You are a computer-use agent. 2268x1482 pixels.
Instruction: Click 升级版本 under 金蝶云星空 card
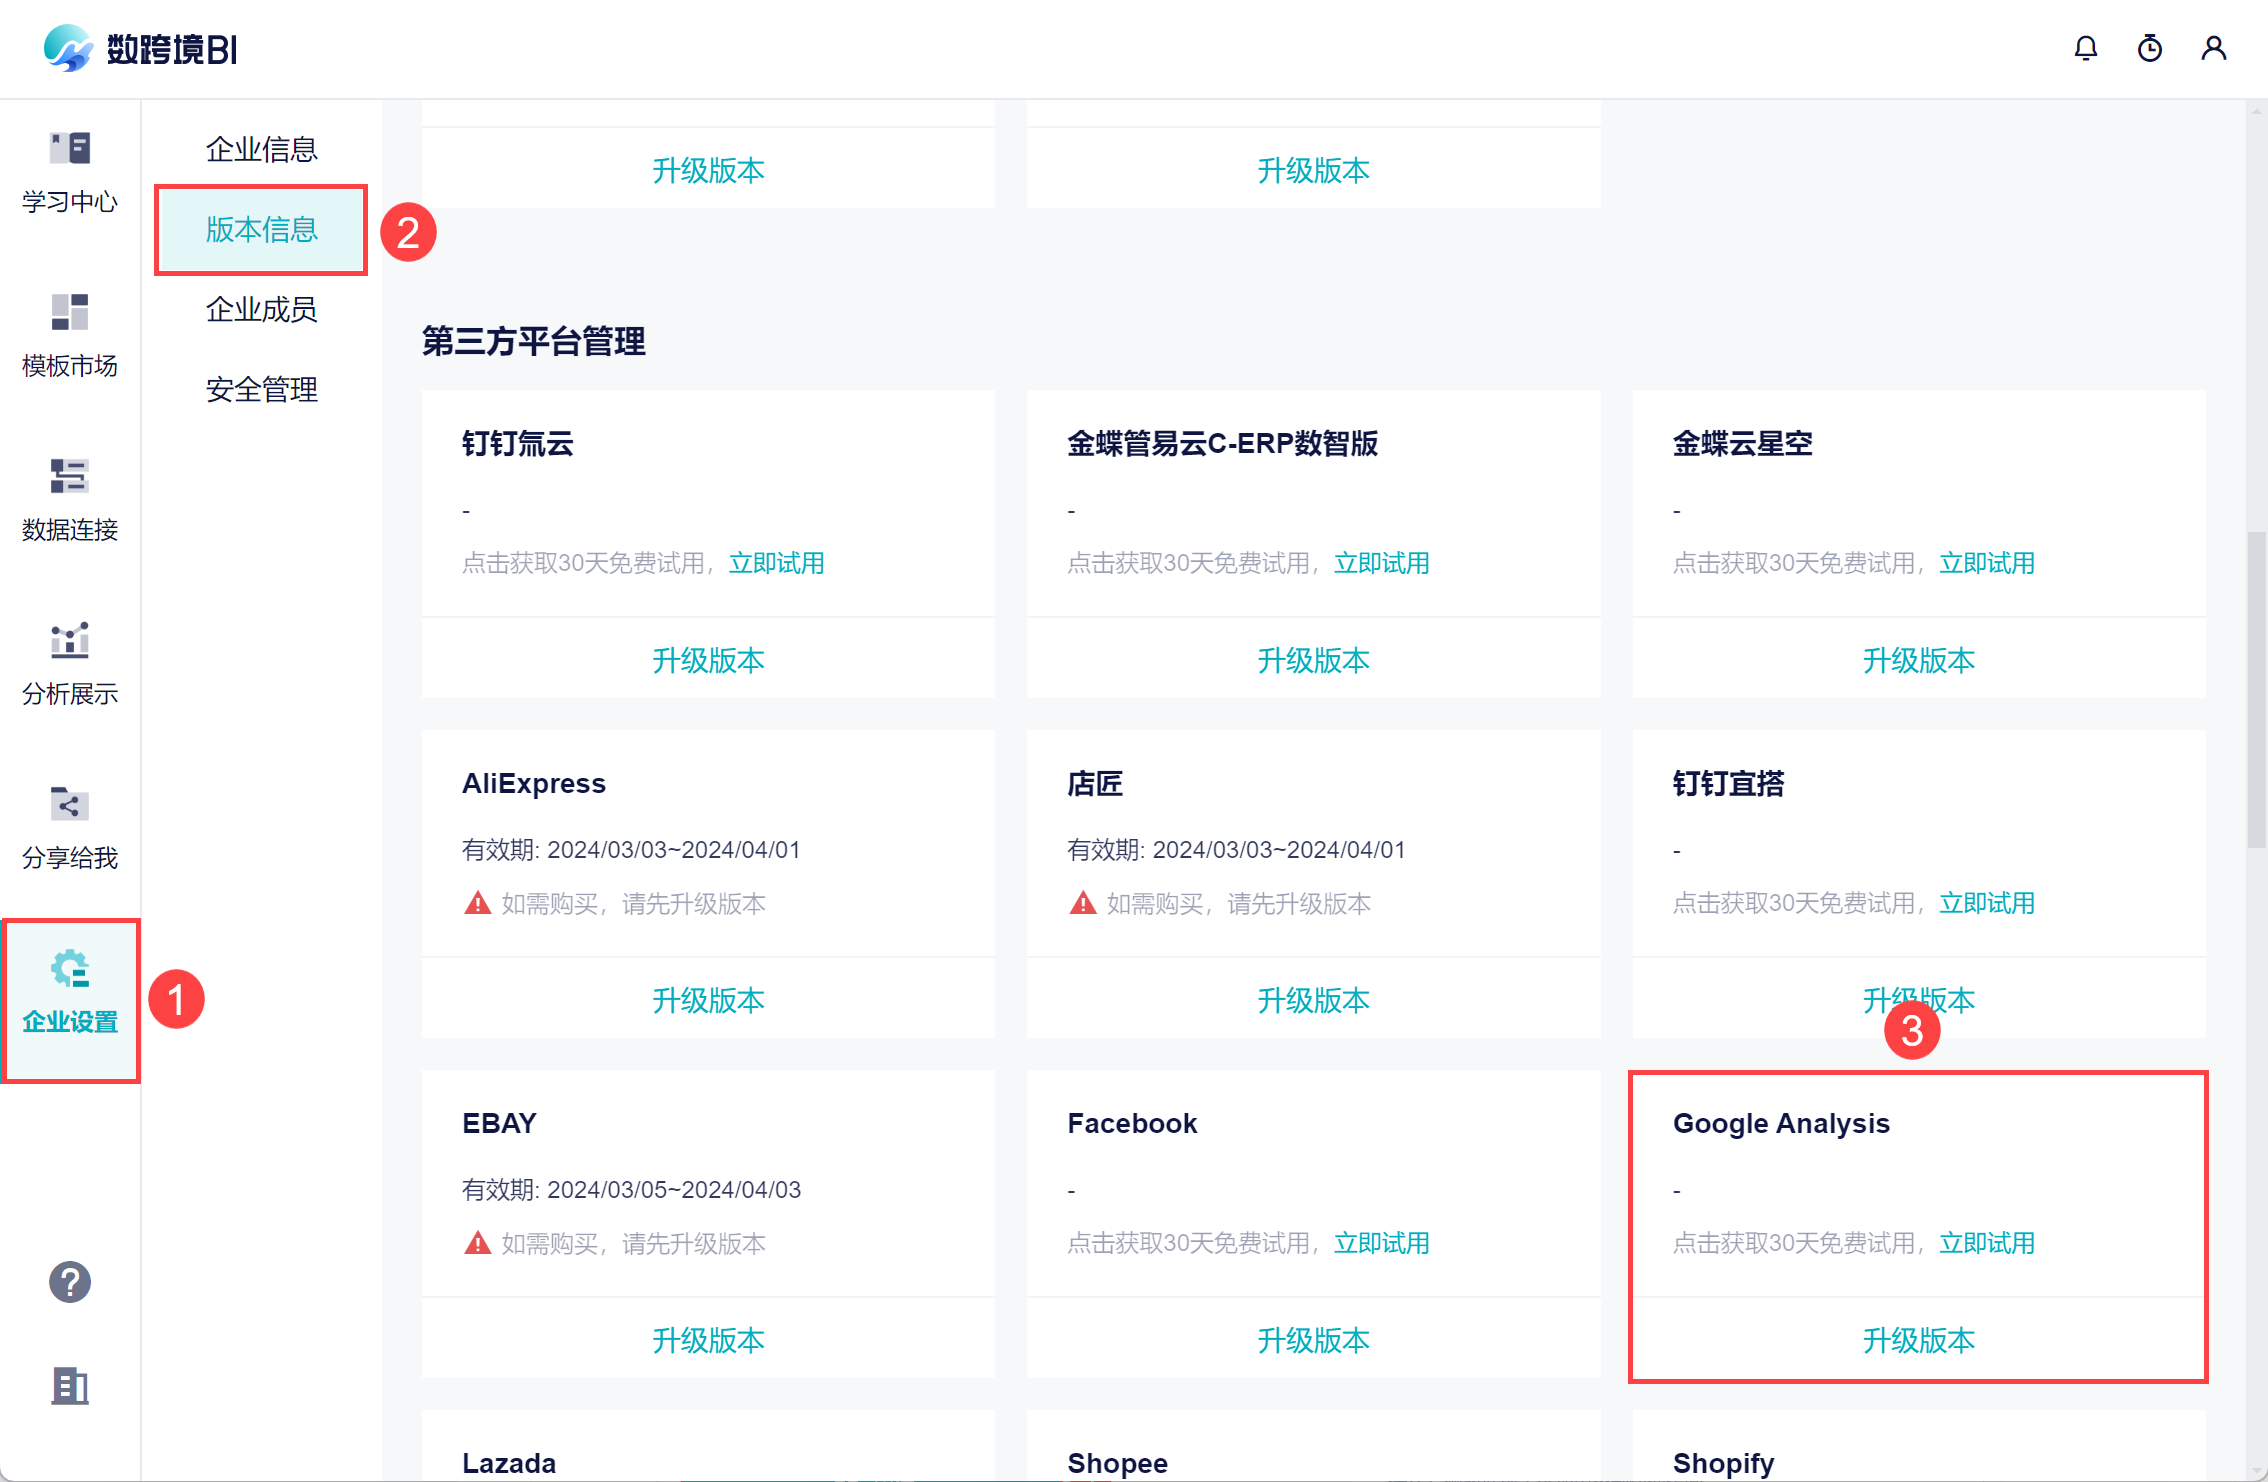tap(1918, 660)
